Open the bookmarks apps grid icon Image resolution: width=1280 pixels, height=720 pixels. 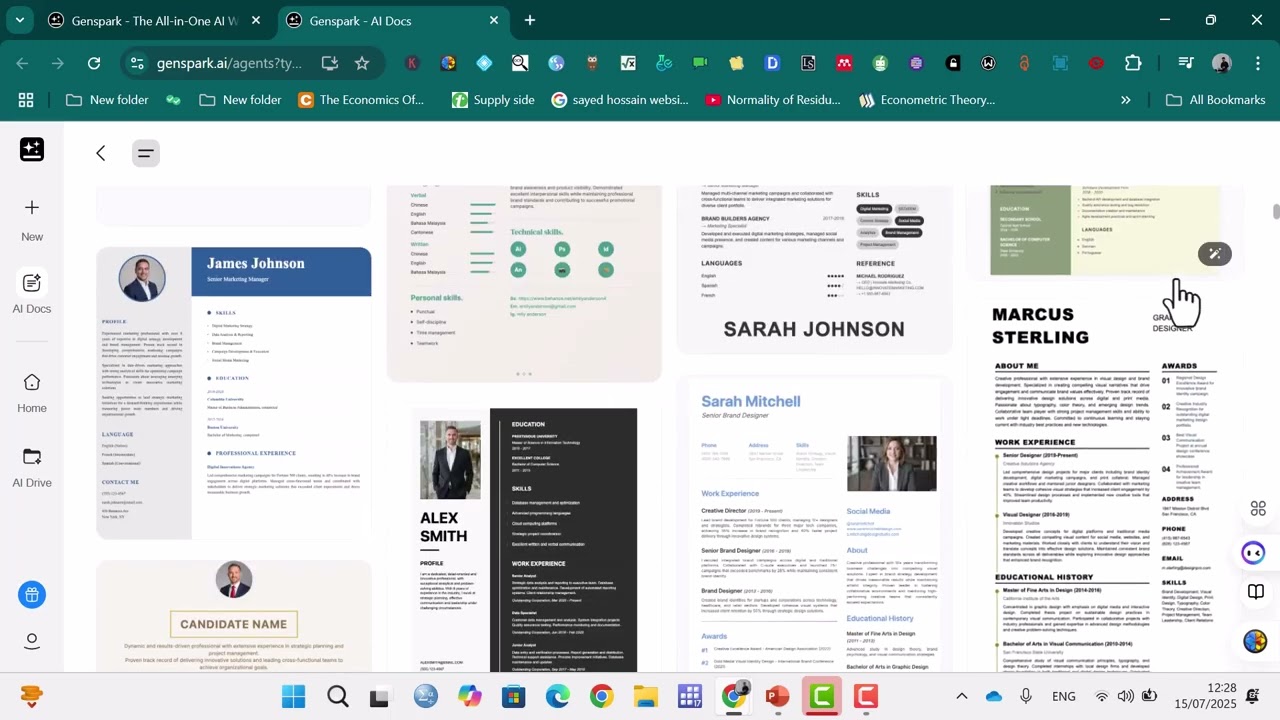pos(26,100)
